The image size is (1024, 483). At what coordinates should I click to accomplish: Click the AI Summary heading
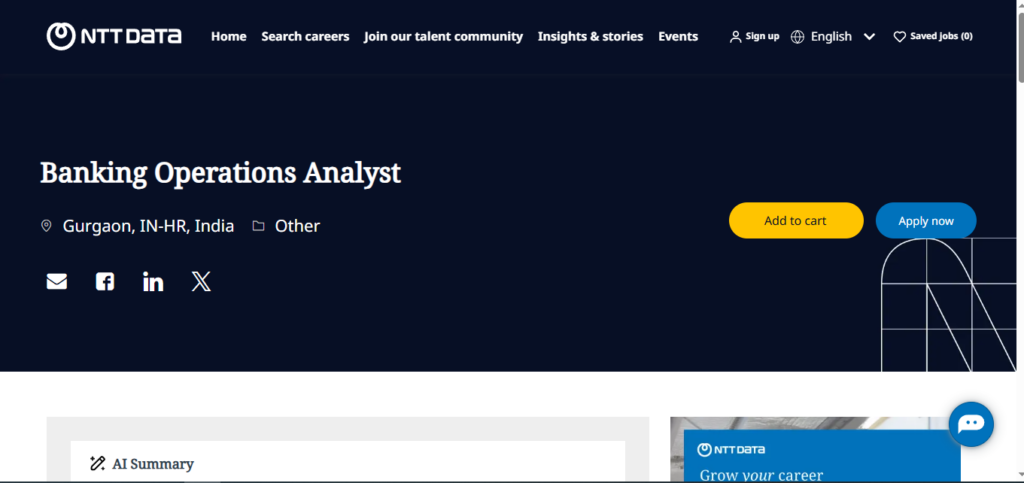pyautogui.click(x=153, y=464)
